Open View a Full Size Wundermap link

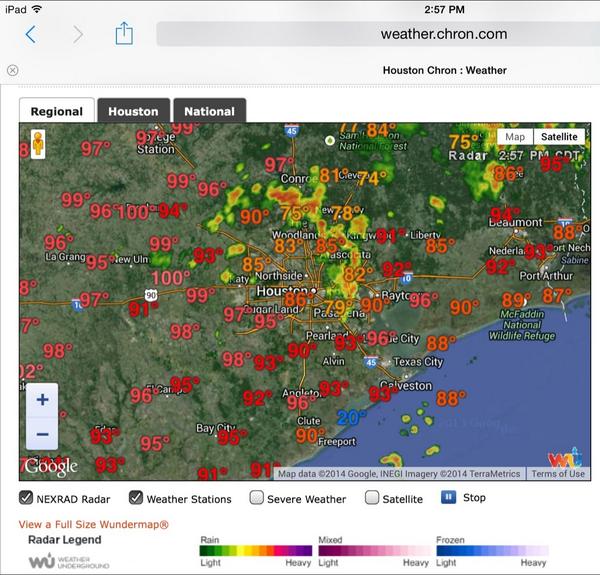93,524
